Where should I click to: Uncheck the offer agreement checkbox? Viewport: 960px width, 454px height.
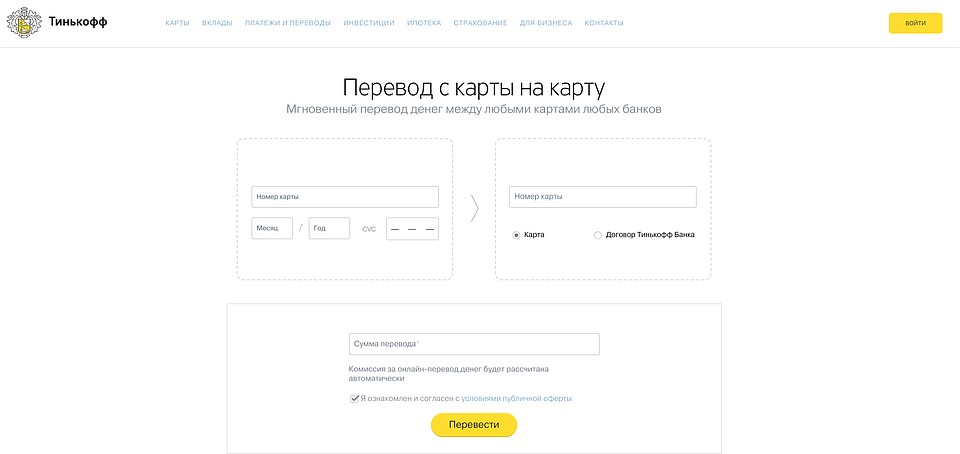(354, 399)
